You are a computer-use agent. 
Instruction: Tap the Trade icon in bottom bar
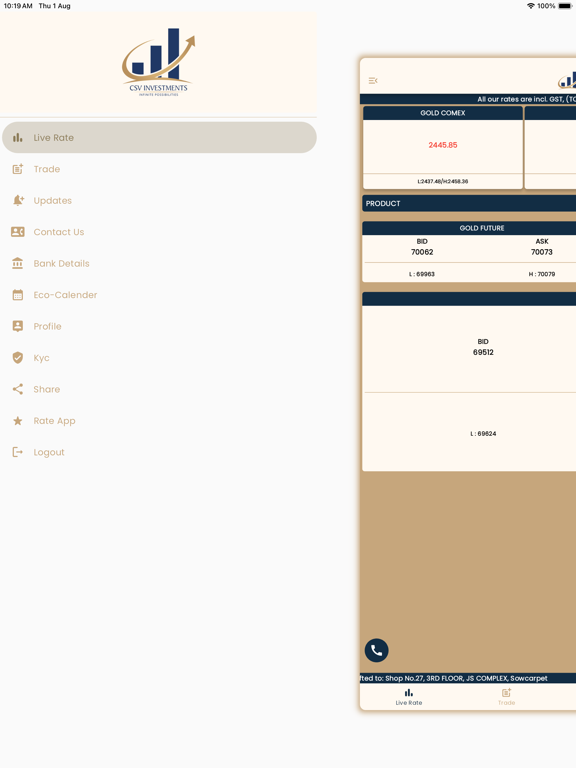506,692
